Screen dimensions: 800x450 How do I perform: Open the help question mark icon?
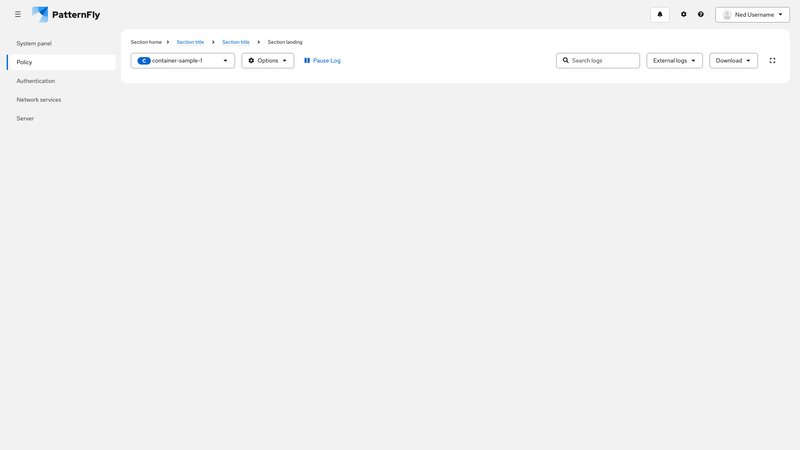click(x=701, y=15)
